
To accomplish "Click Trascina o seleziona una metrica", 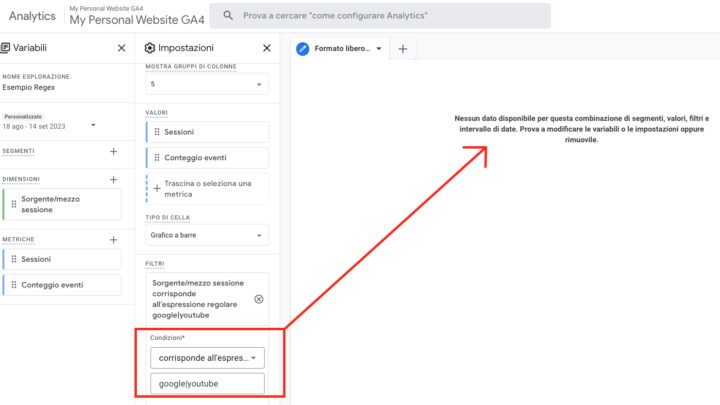I will 207,189.
